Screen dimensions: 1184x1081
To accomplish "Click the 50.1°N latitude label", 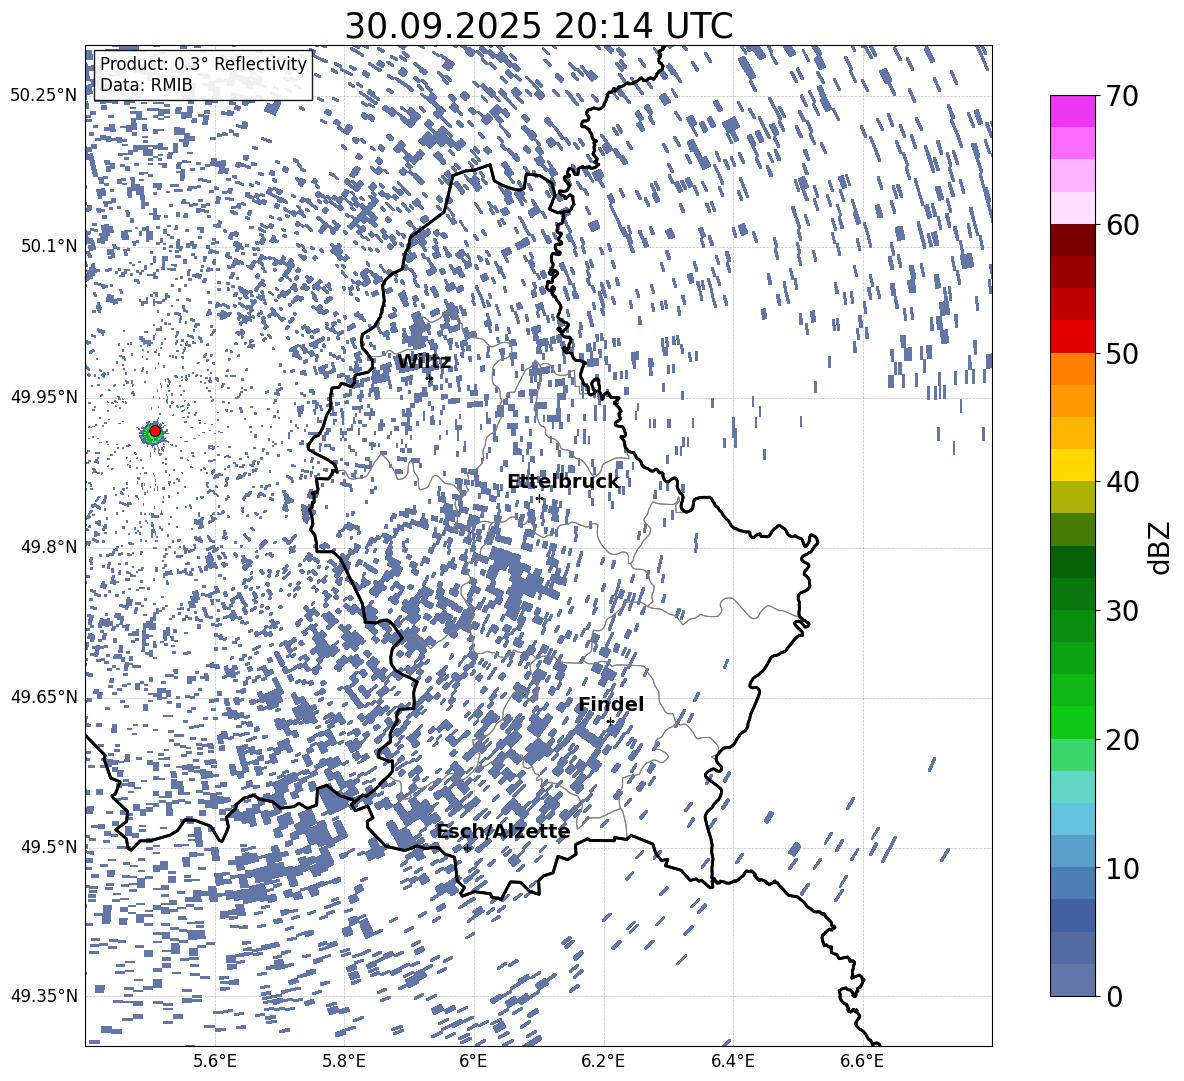I will tap(49, 246).
